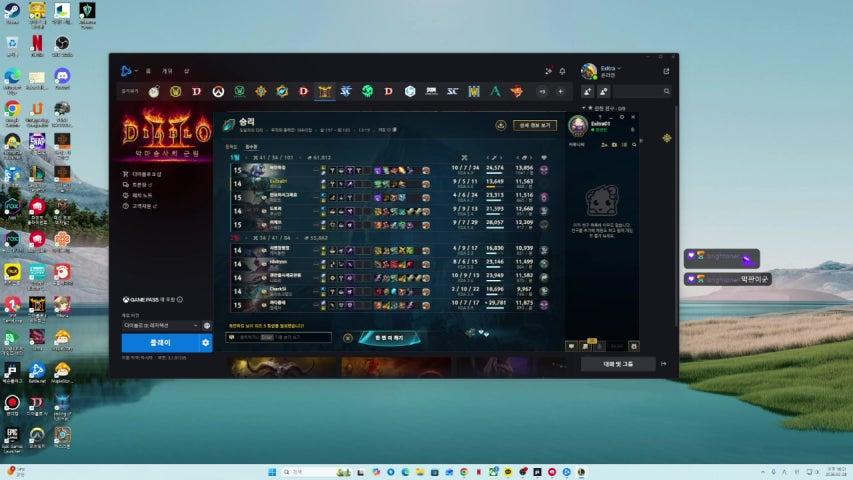Open the Battle.net desktop shortcut
The width and height of the screenshot is (853, 480).
click(x=37, y=373)
